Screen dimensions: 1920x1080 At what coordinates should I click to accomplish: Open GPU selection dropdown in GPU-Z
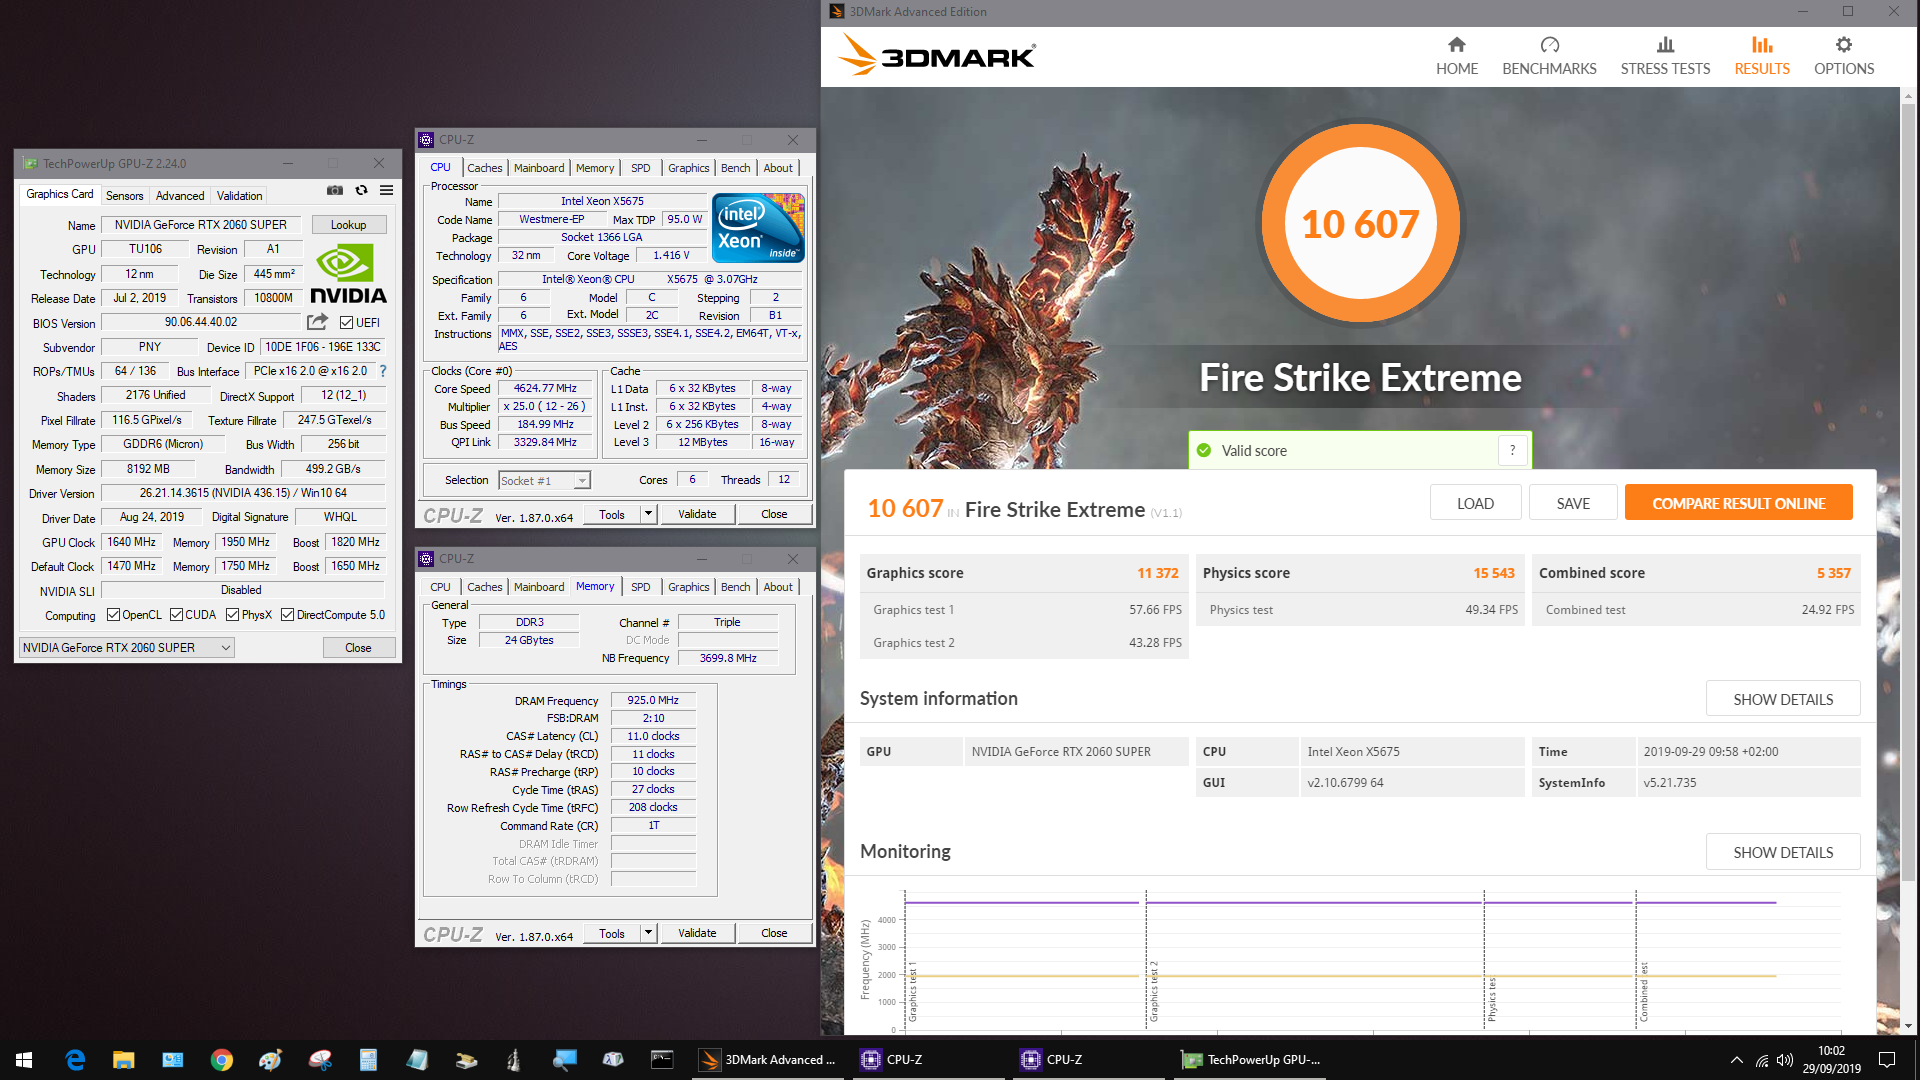click(126, 648)
